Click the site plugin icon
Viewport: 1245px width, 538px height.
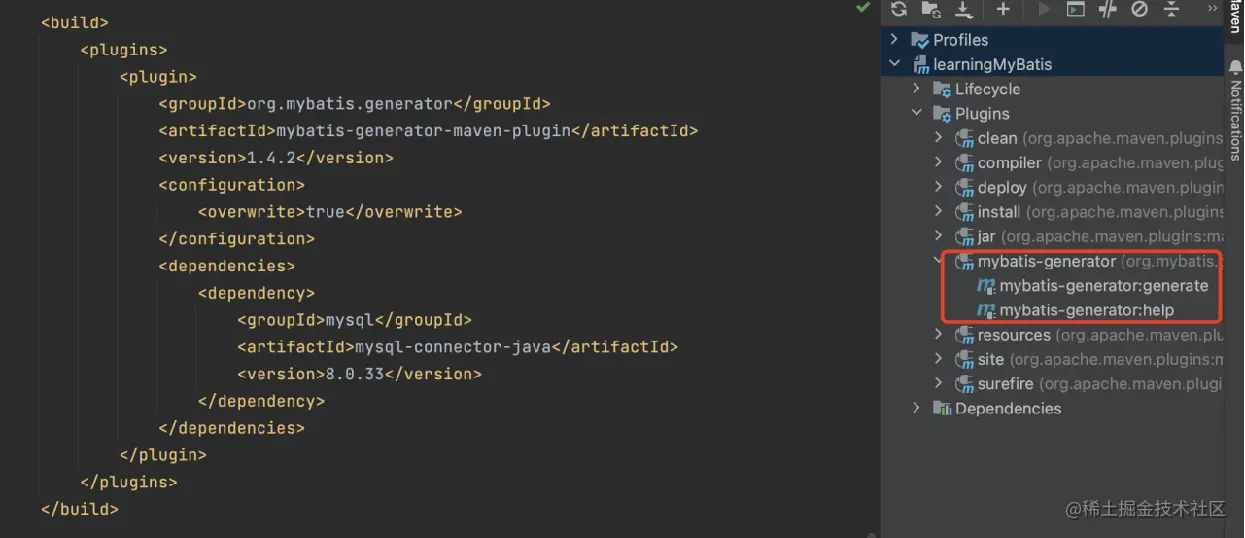(964, 359)
